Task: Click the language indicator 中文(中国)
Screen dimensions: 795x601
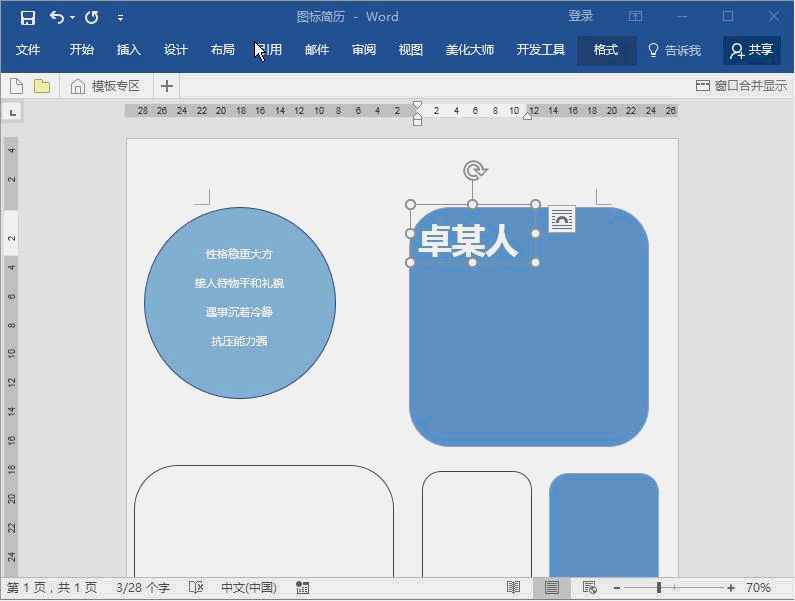Action: pos(249,588)
